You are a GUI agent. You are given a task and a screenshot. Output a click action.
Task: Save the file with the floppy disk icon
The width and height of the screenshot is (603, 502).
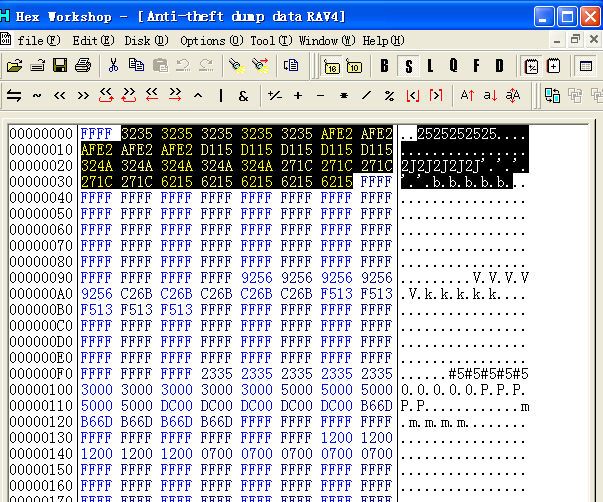pyautogui.click(x=60, y=66)
